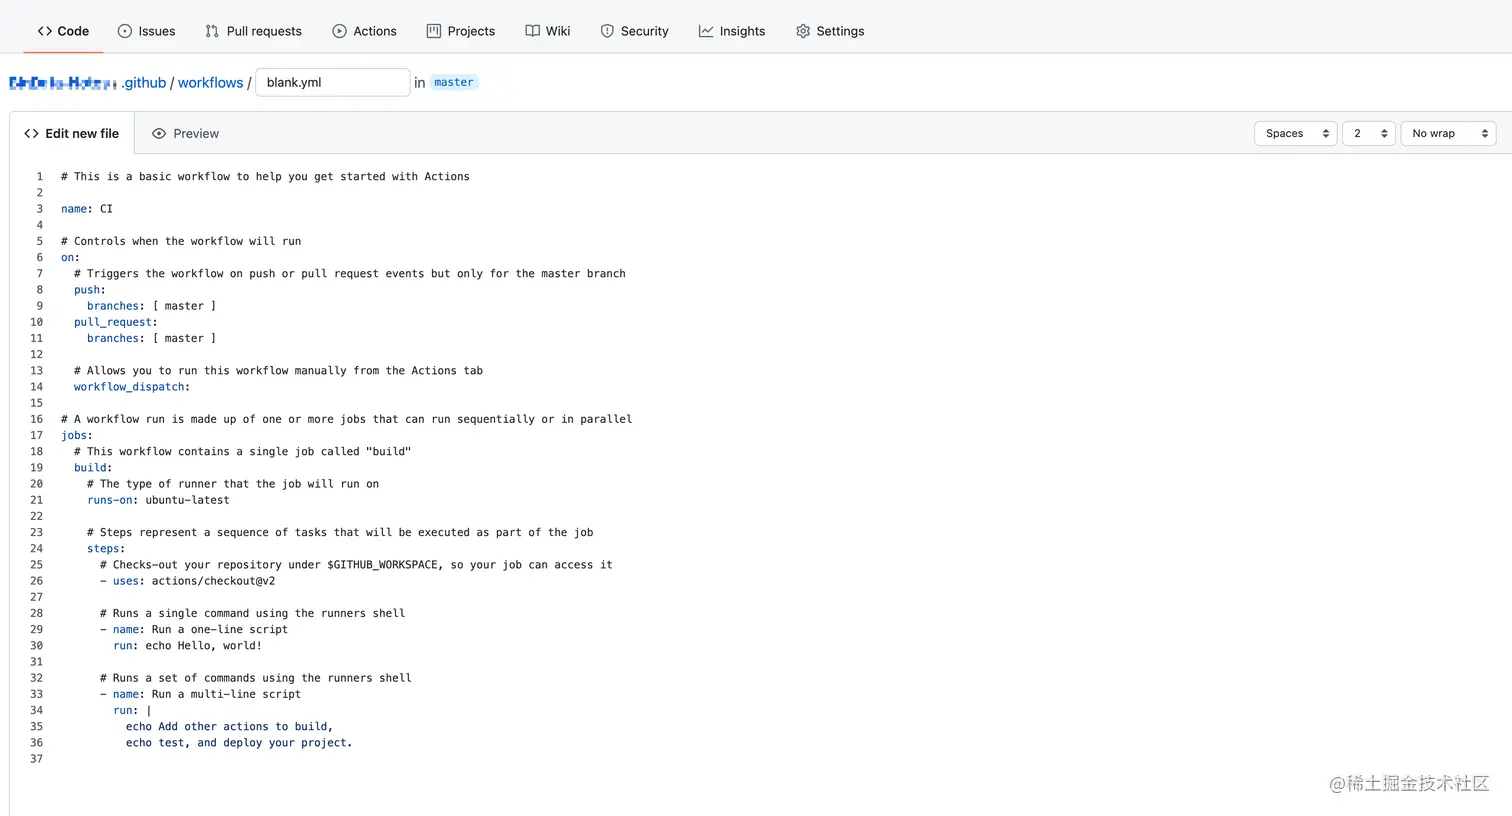Click the comment about GITHUB_WORKSPACE checkout
This screenshot has height=816, width=1512.
(x=356, y=565)
